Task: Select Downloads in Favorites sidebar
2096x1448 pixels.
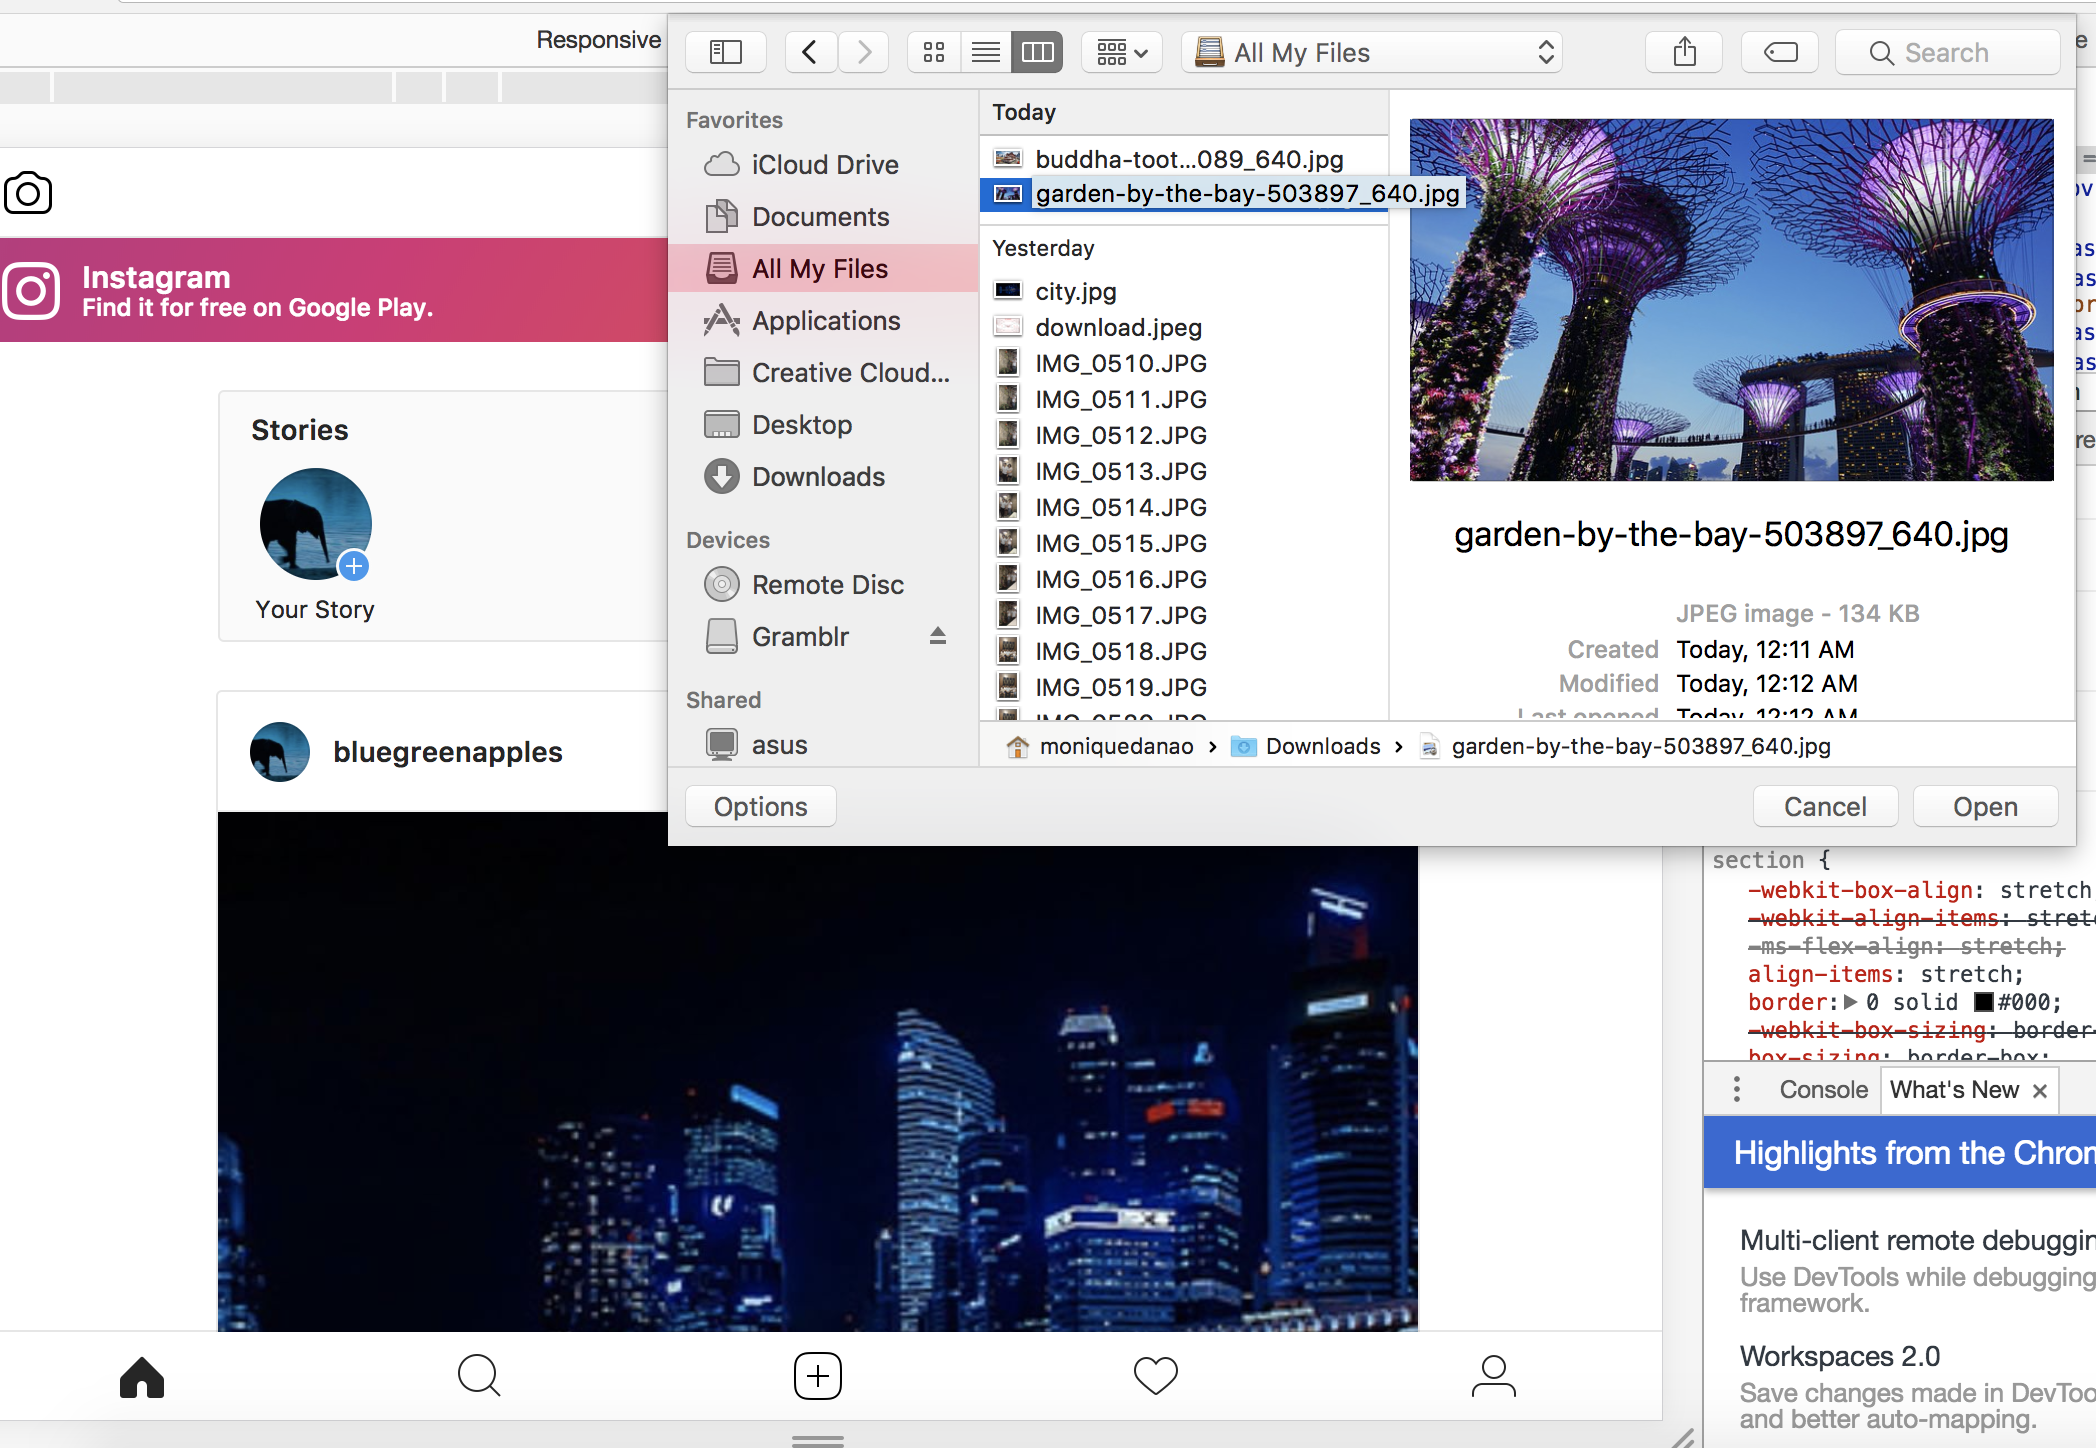Action: tap(818, 477)
